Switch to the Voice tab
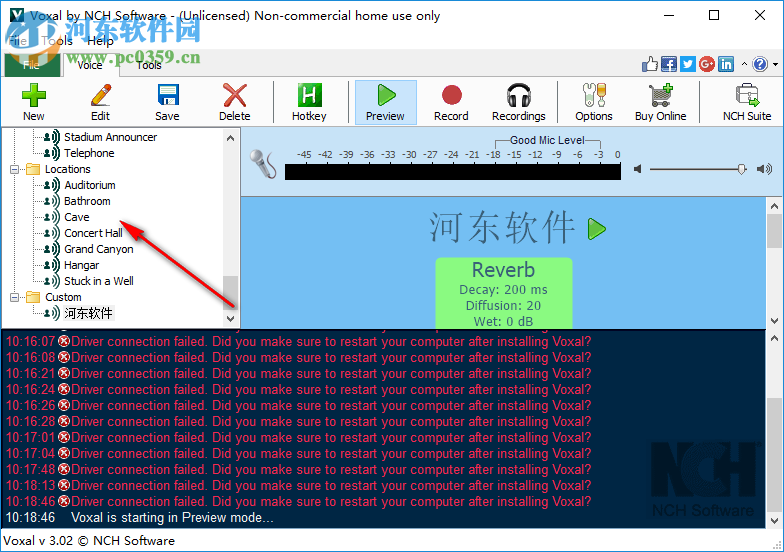The height and width of the screenshot is (552, 784). (90, 65)
